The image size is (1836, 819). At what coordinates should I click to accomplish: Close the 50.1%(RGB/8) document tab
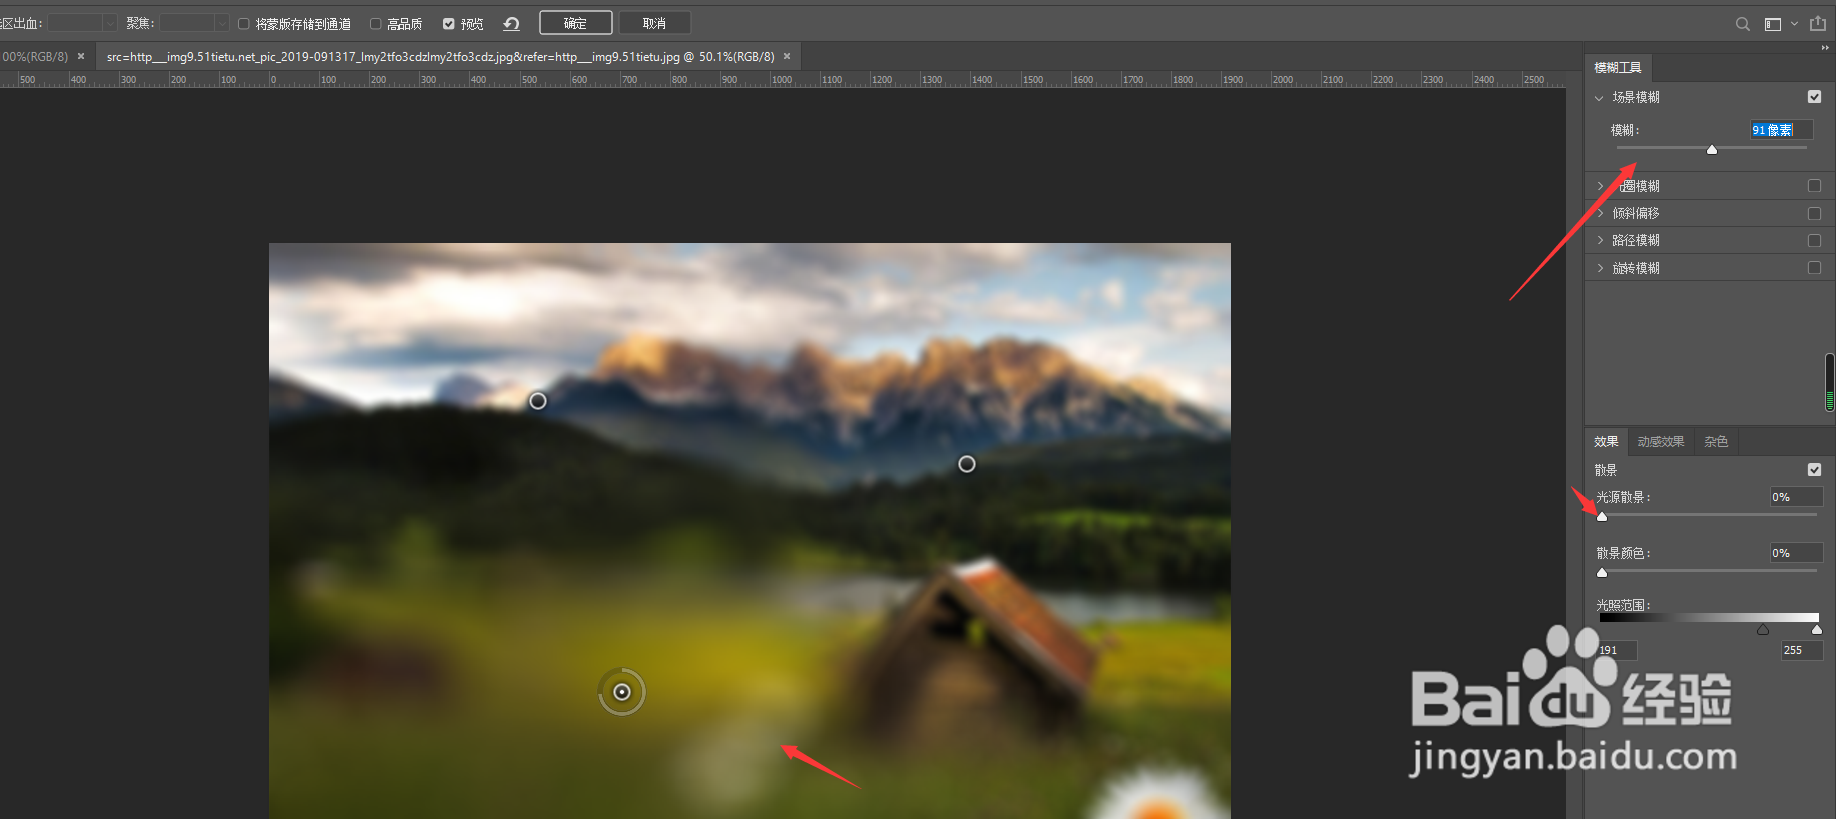tap(787, 56)
